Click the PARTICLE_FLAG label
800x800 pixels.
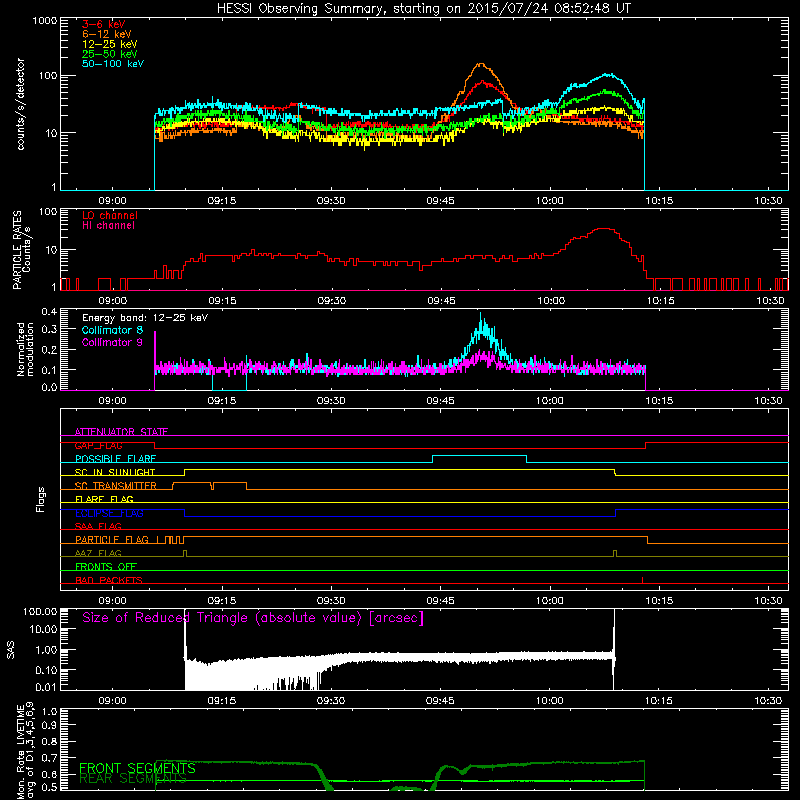point(112,539)
